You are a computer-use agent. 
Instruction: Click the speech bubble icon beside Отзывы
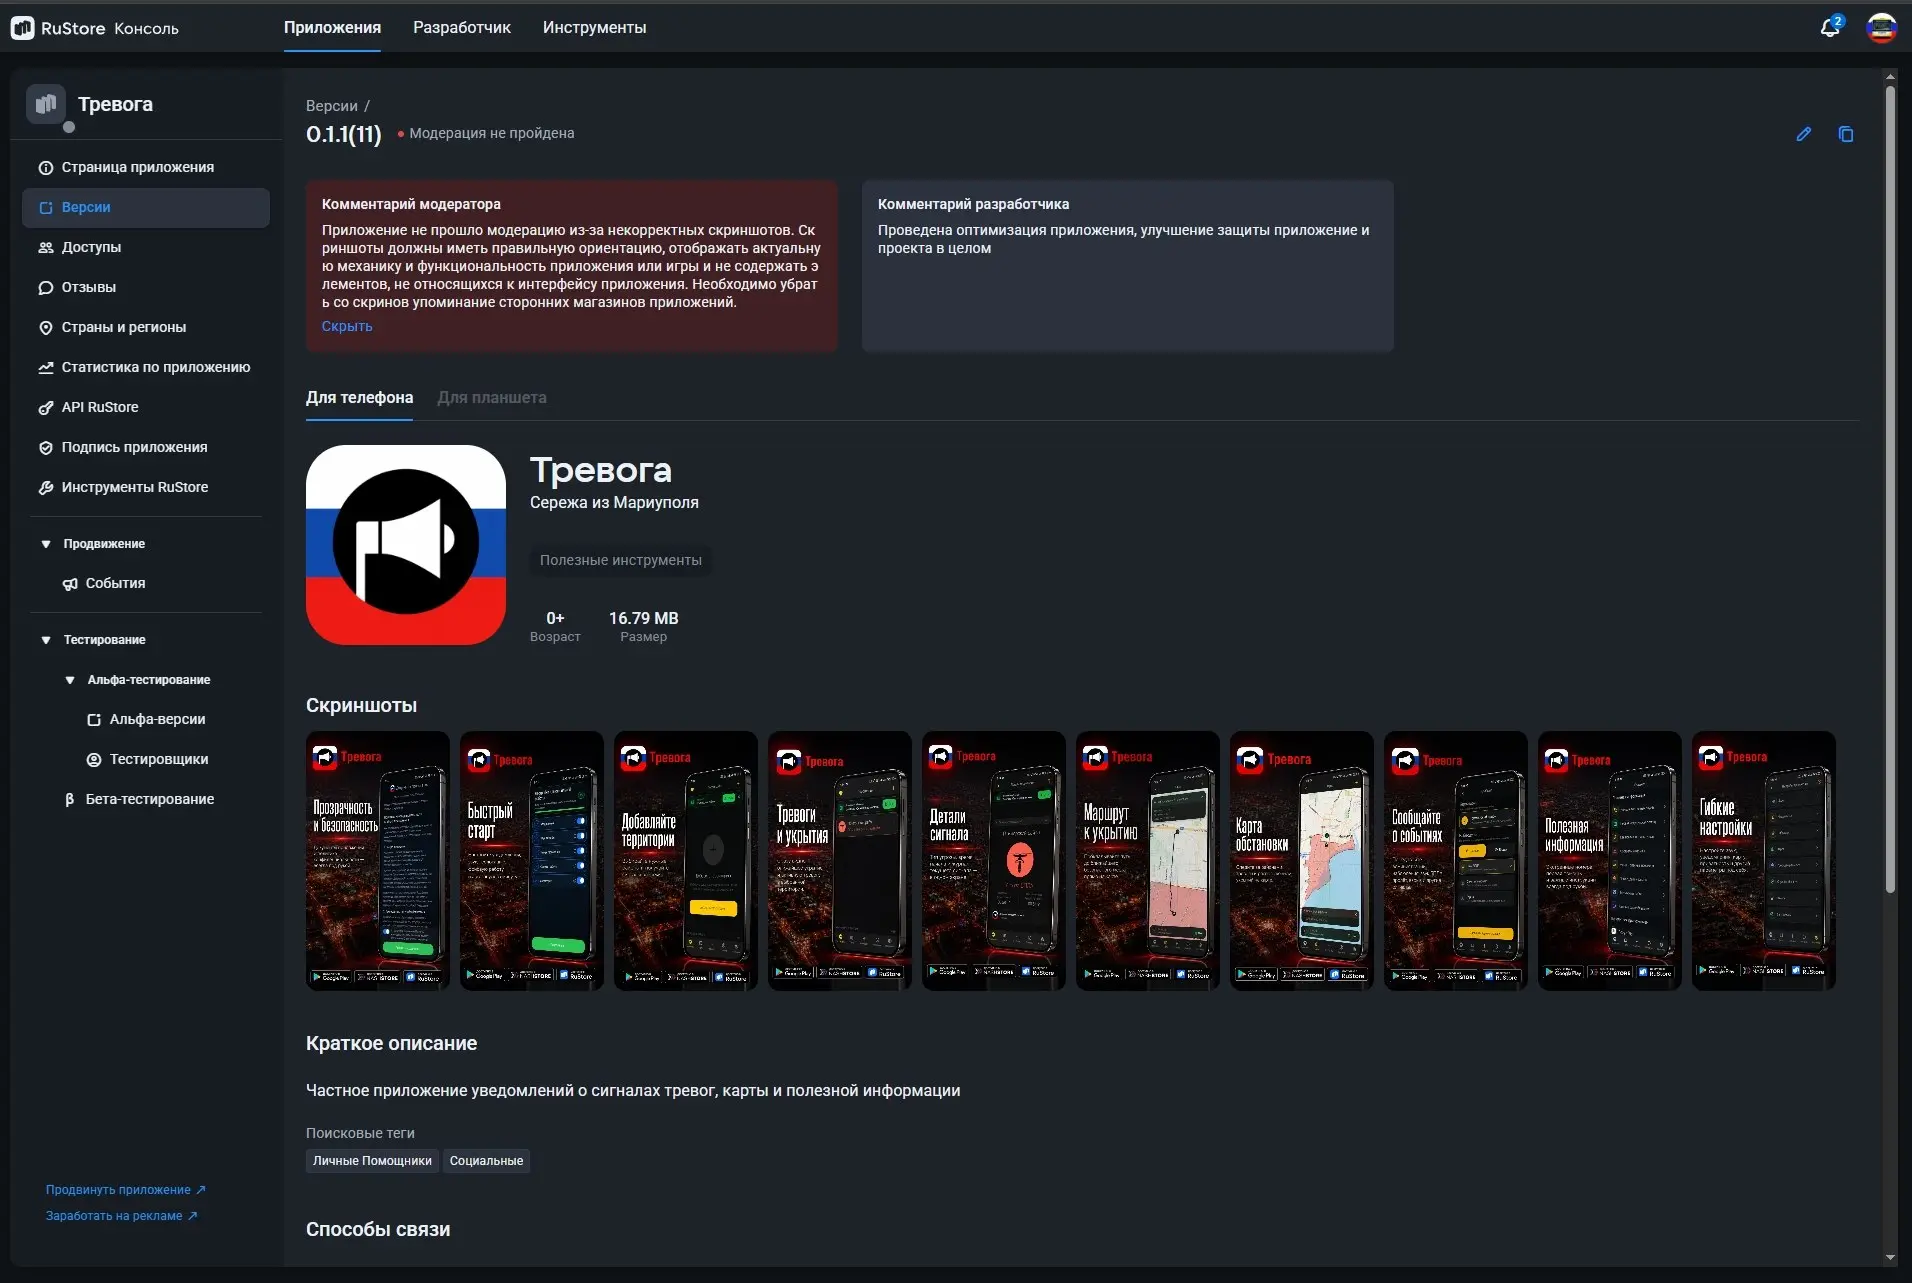pyautogui.click(x=45, y=288)
